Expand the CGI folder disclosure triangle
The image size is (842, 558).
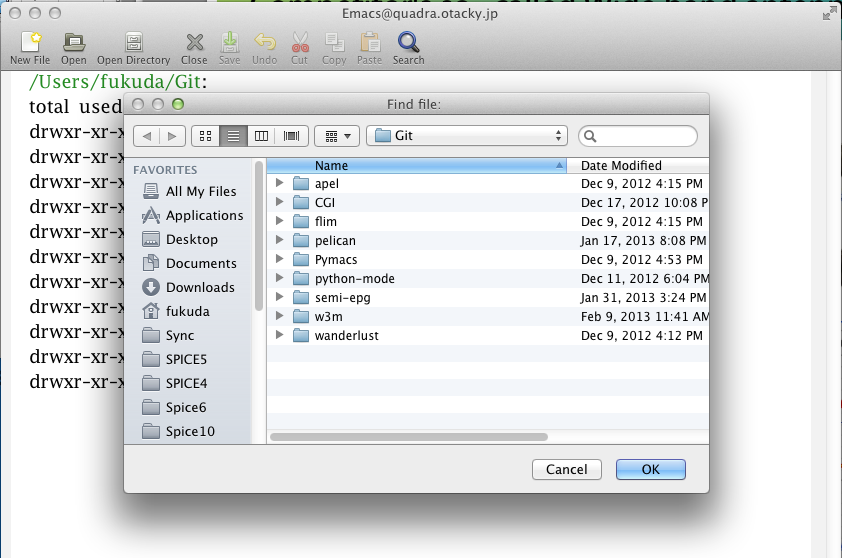coord(279,202)
